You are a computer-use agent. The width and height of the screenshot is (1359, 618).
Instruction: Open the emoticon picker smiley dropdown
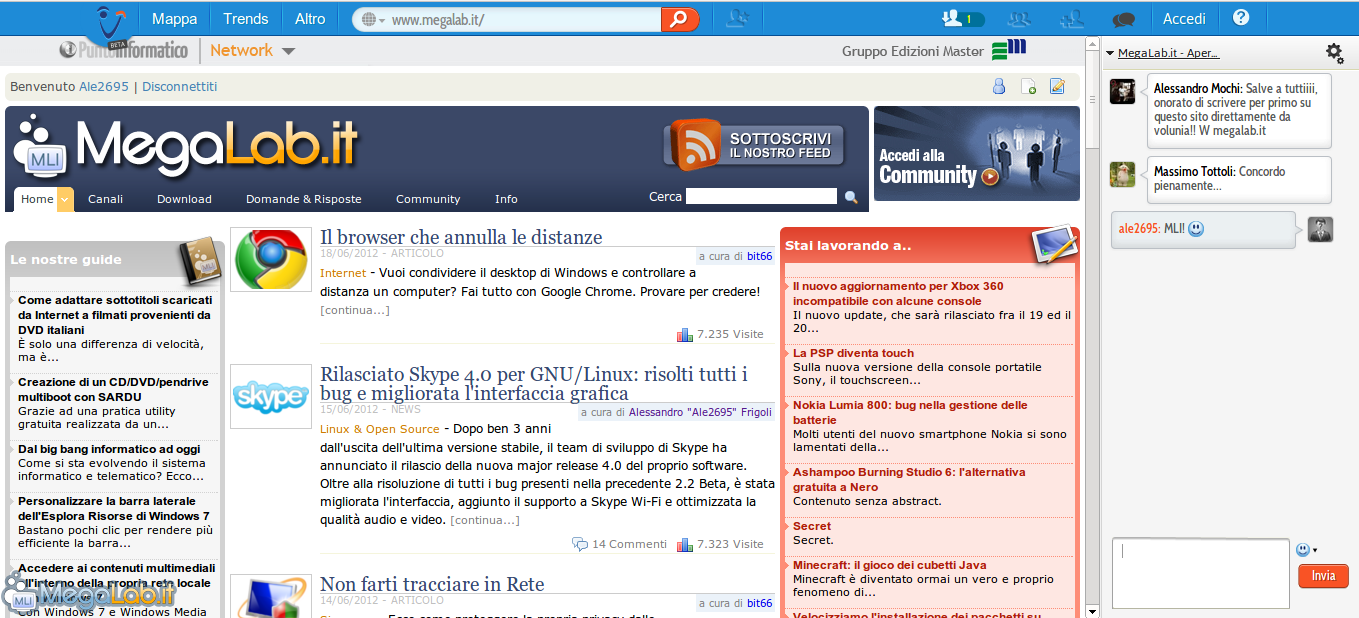click(1306, 549)
